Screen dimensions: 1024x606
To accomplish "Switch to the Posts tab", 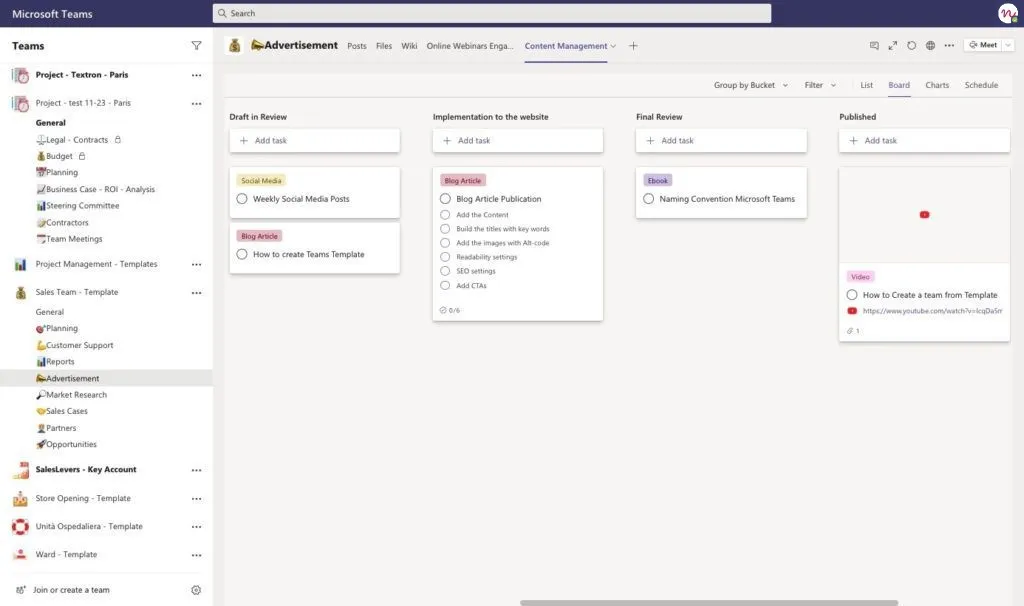I will (357, 46).
